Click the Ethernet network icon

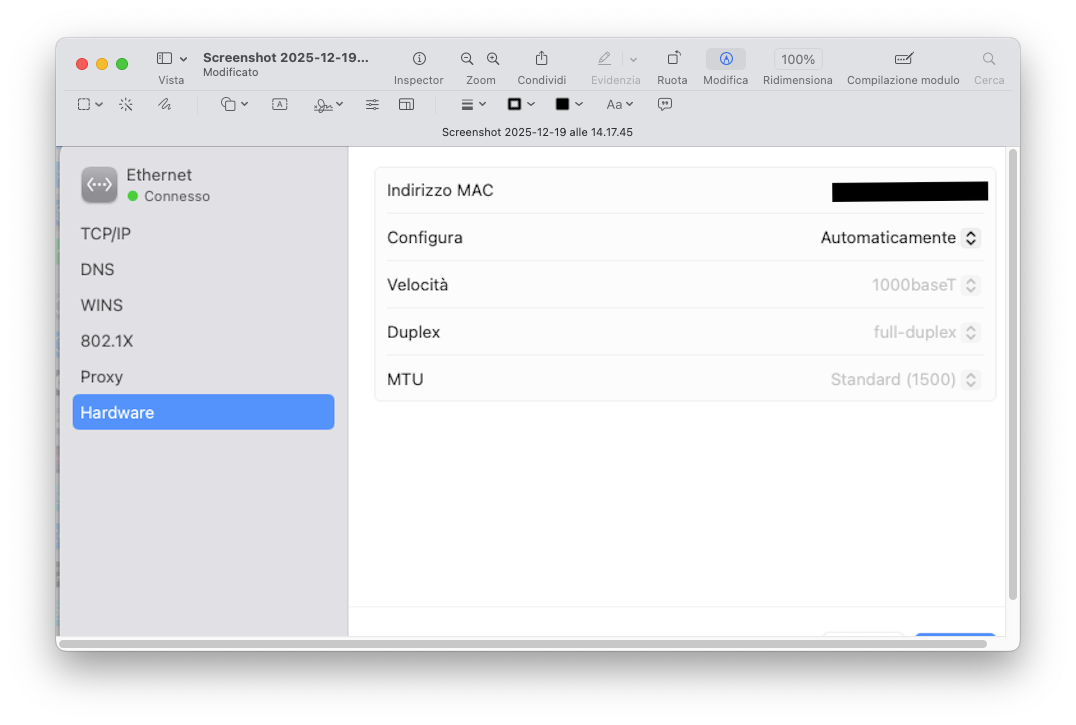[100, 185]
